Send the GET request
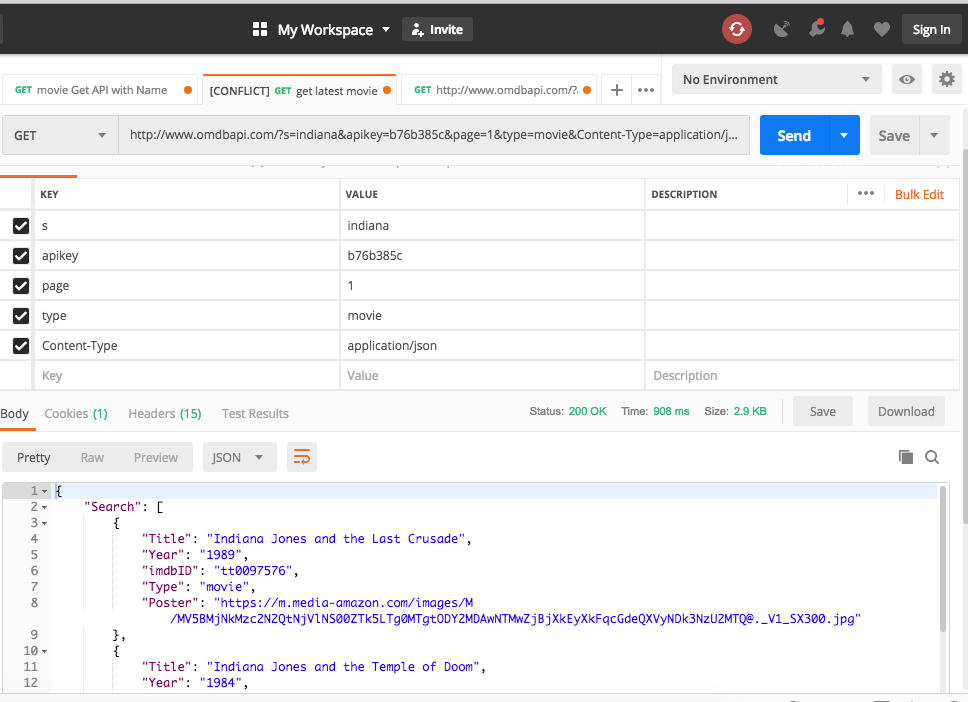 tap(794, 135)
